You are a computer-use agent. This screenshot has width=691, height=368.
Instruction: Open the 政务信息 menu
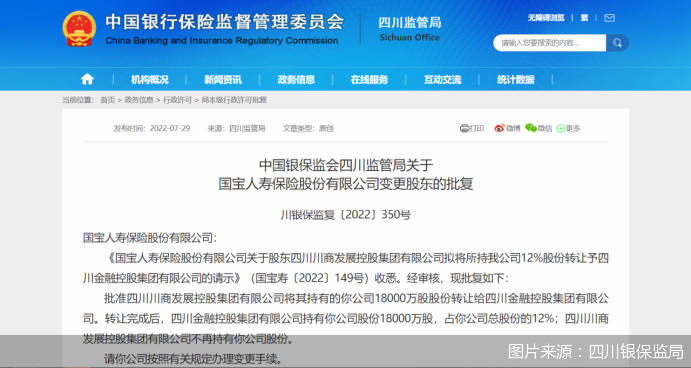[296, 80]
